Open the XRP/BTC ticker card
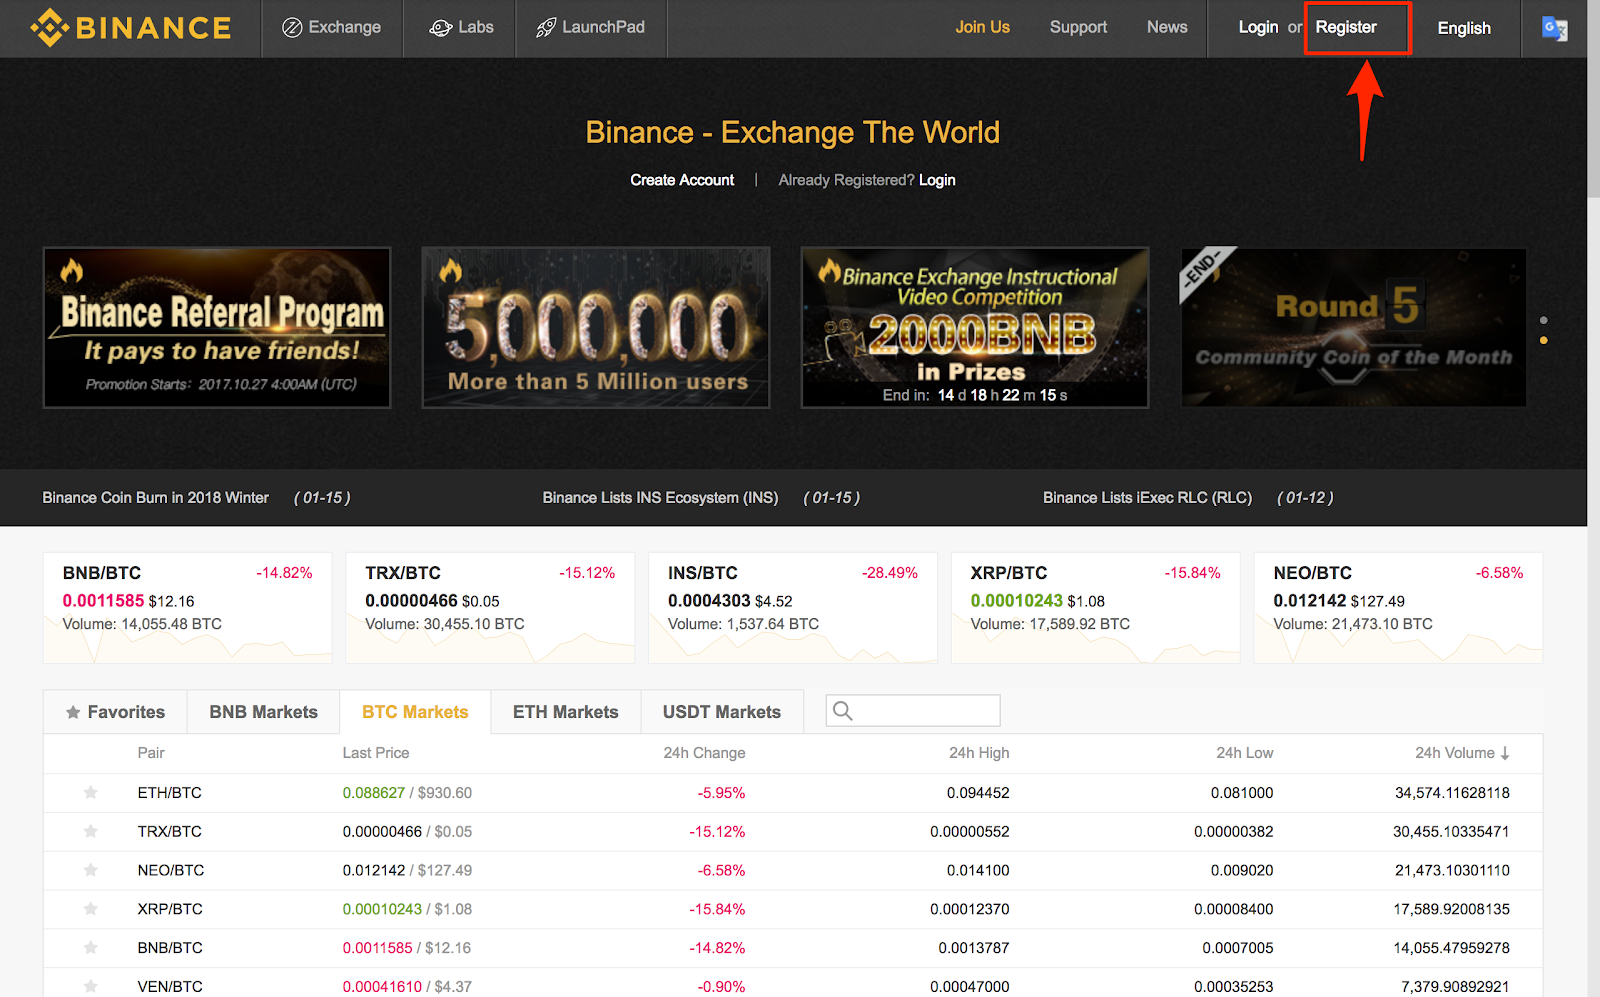The width and height of the screenshot is (1600, 997). click(1095, 608)
